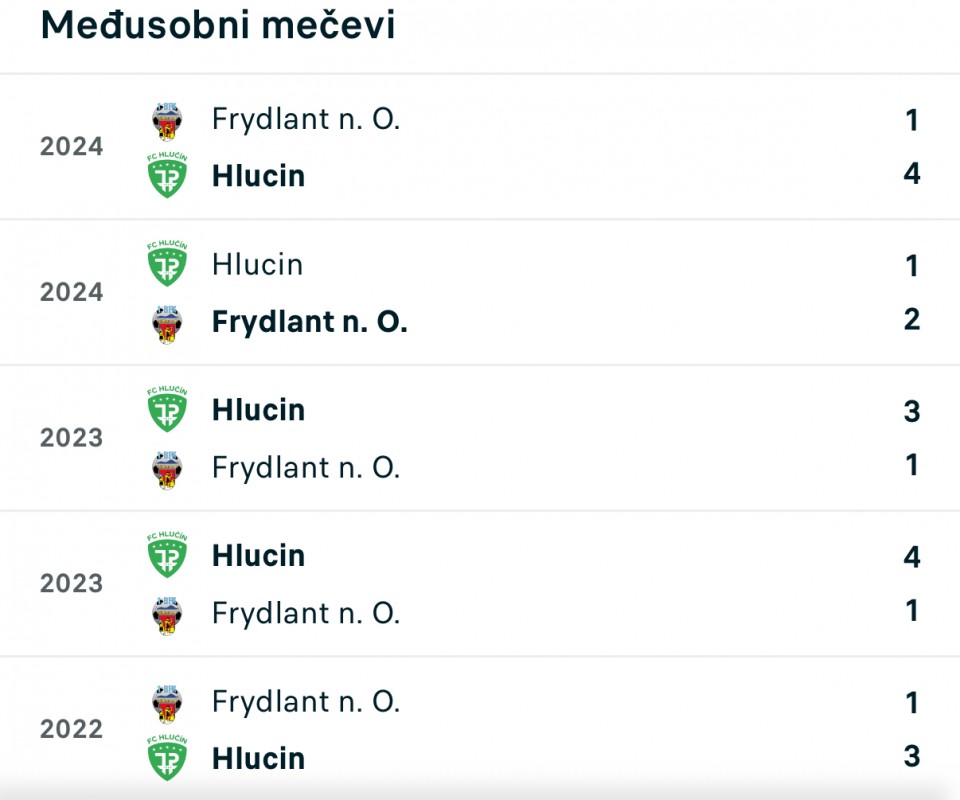Click Frydlant n. O. crest in 1-4 match
The image size is (960, 800).
point(167,121)
